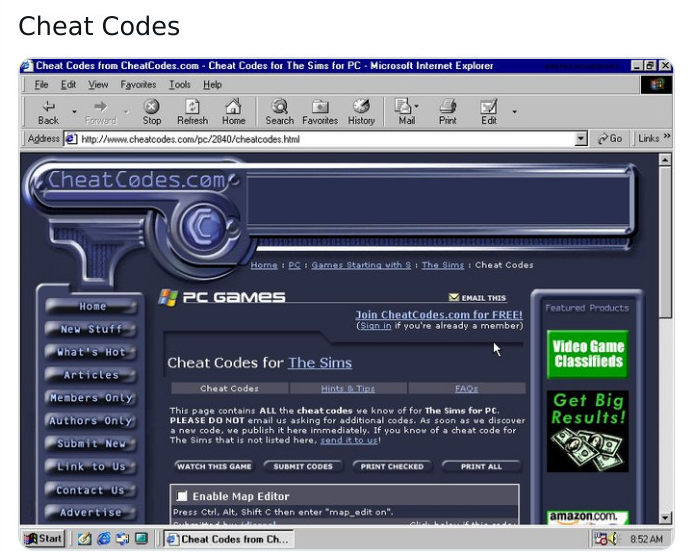The image size is (694, 552).
Task: Click the Watch This Game button
Action: click(x=214, y=467)
